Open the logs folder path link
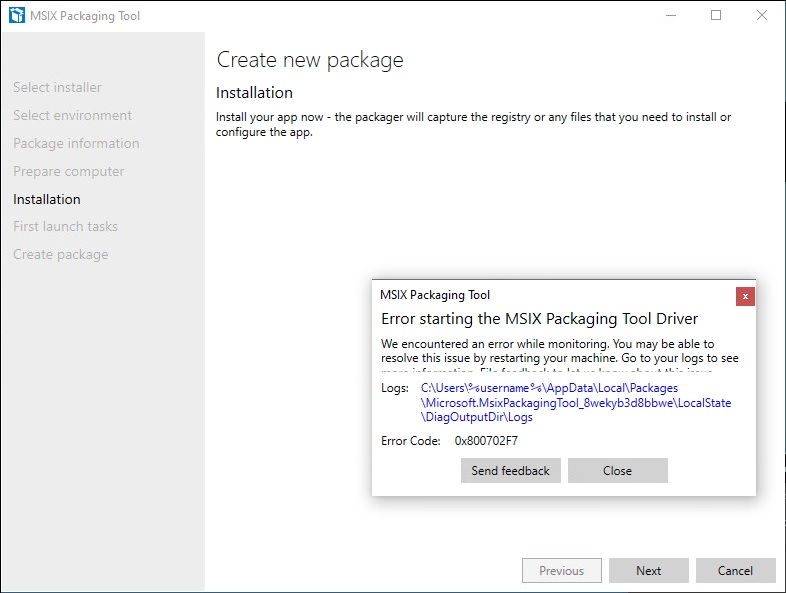Viewport: 786px width, 593px height. [575, 403]
